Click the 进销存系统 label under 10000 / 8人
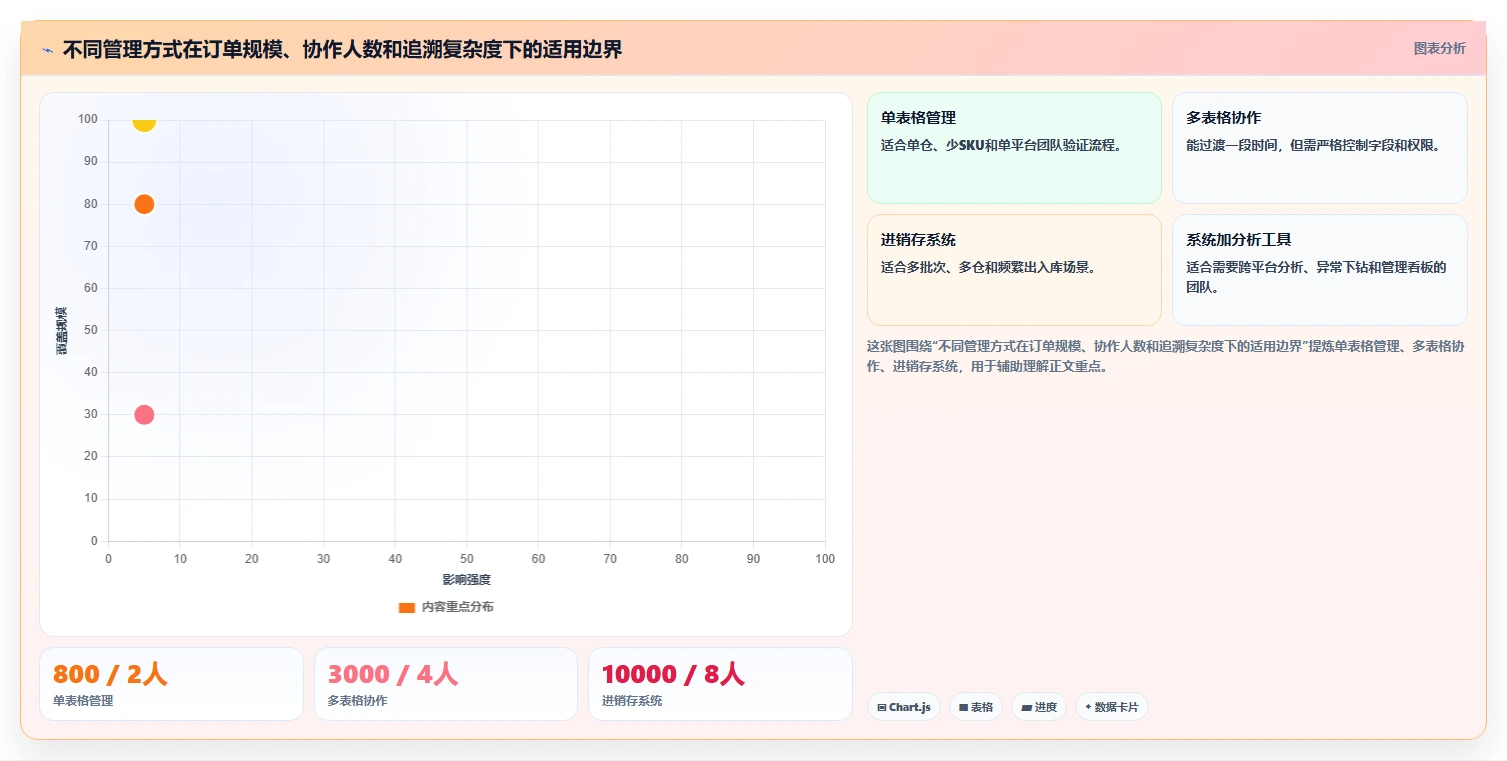1507x761 pixels. (x=632, y=701)
